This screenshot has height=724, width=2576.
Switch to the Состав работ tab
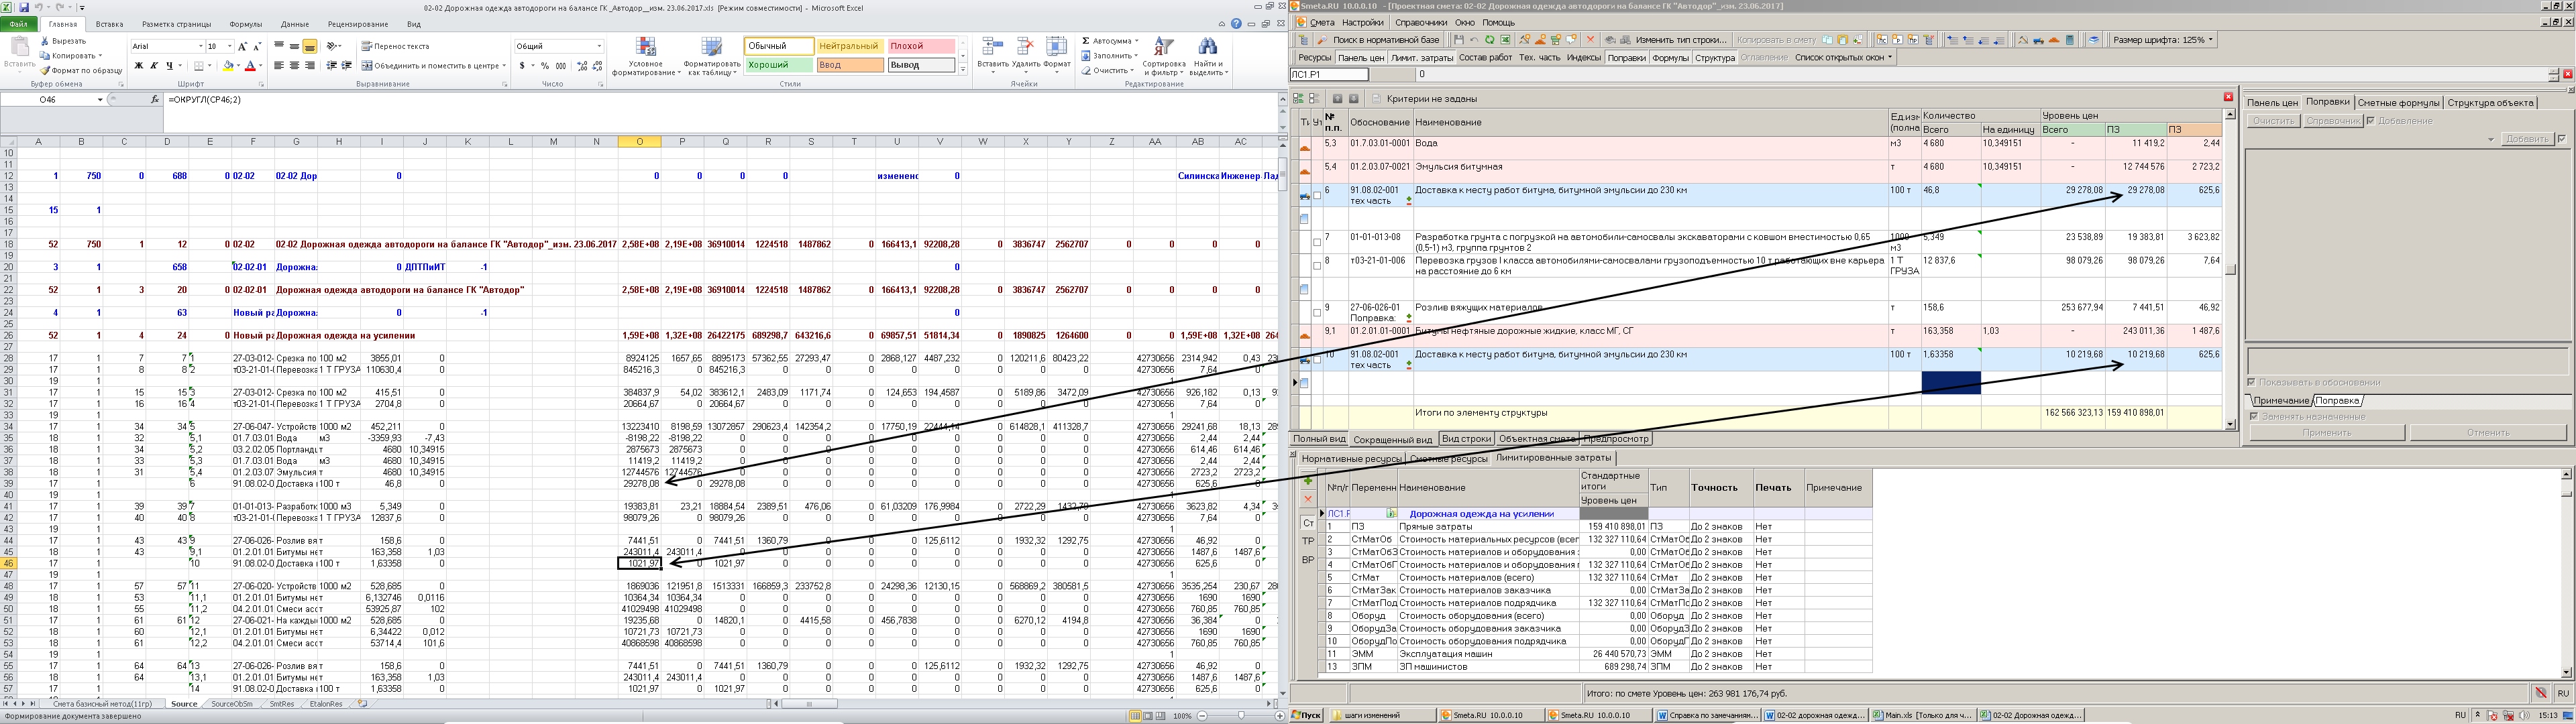point(1486,58)
